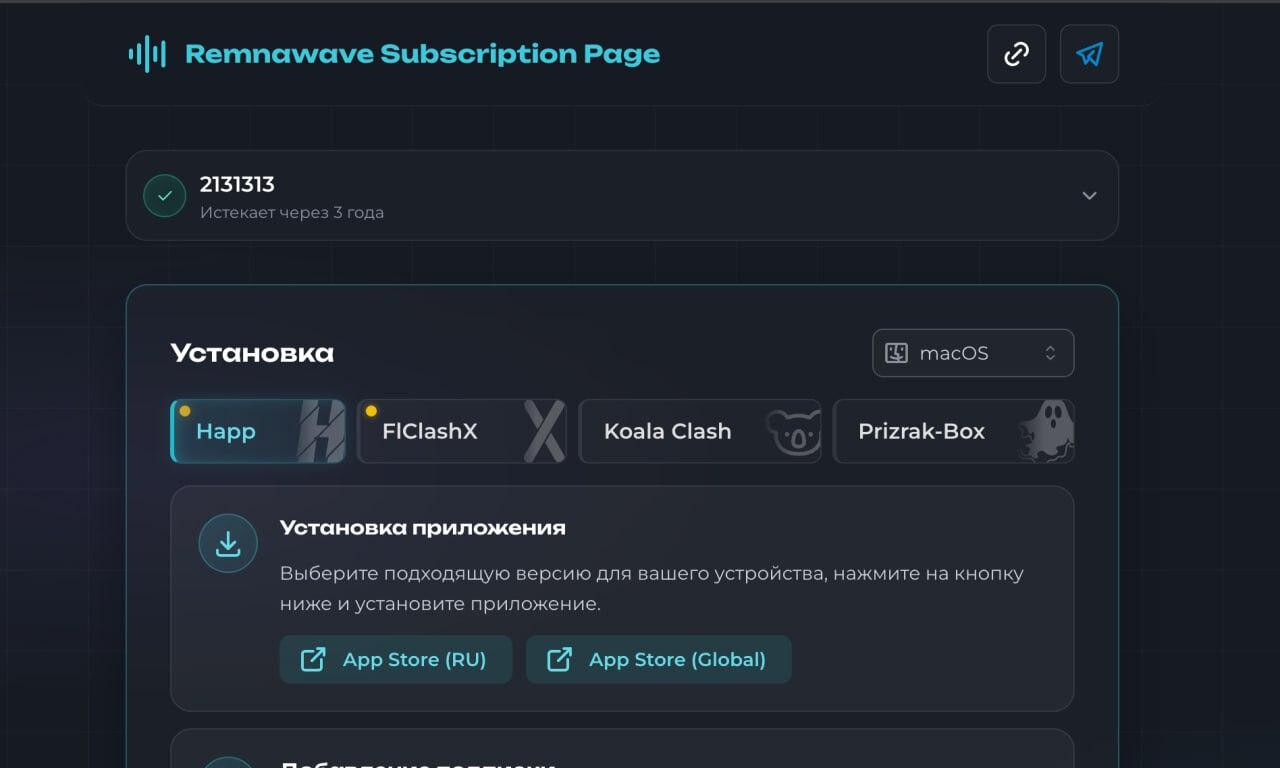Click the copy subscription link icon
Viewport: 1280px width, 768px height.
1016,54
